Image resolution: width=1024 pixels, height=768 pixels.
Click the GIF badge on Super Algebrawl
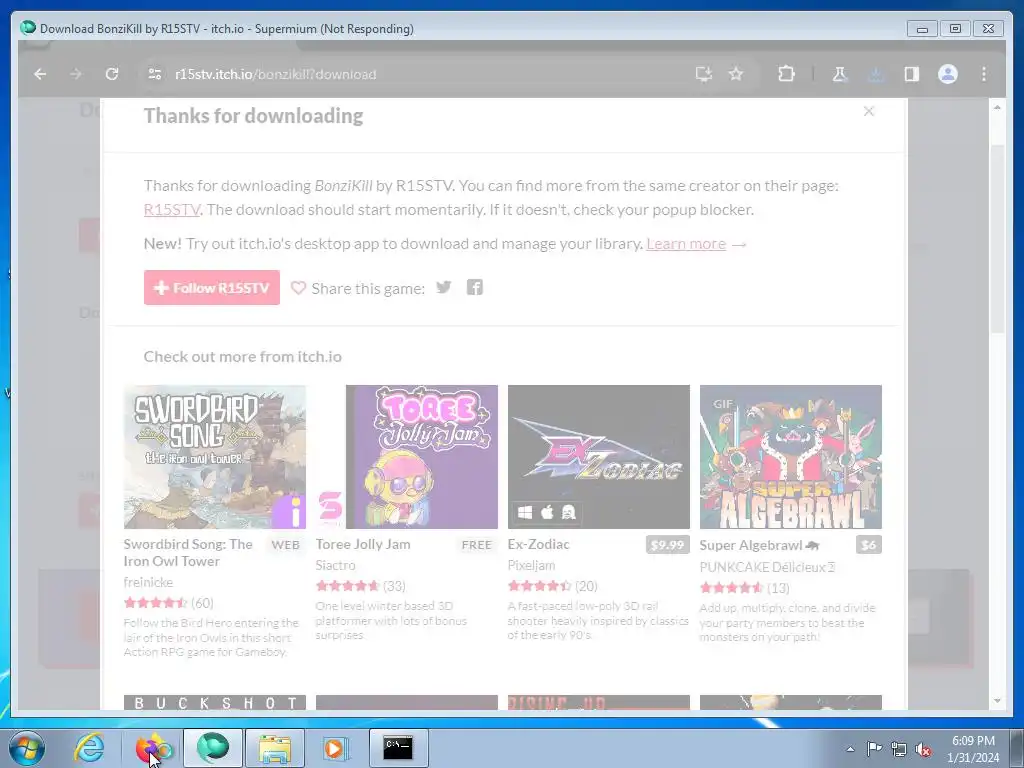coord(723,404)
